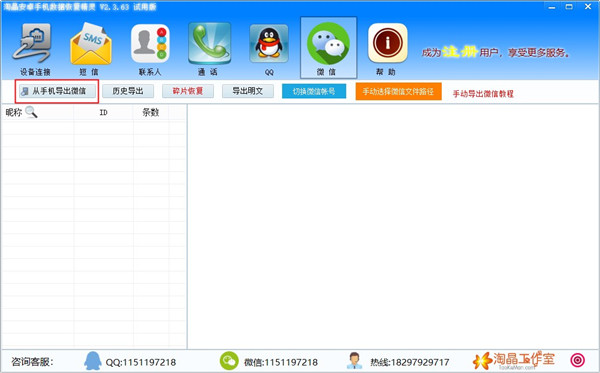Viewport: 600px width, 373px height.
Task: Click 从手机导出微信 button
Action: 57,91
